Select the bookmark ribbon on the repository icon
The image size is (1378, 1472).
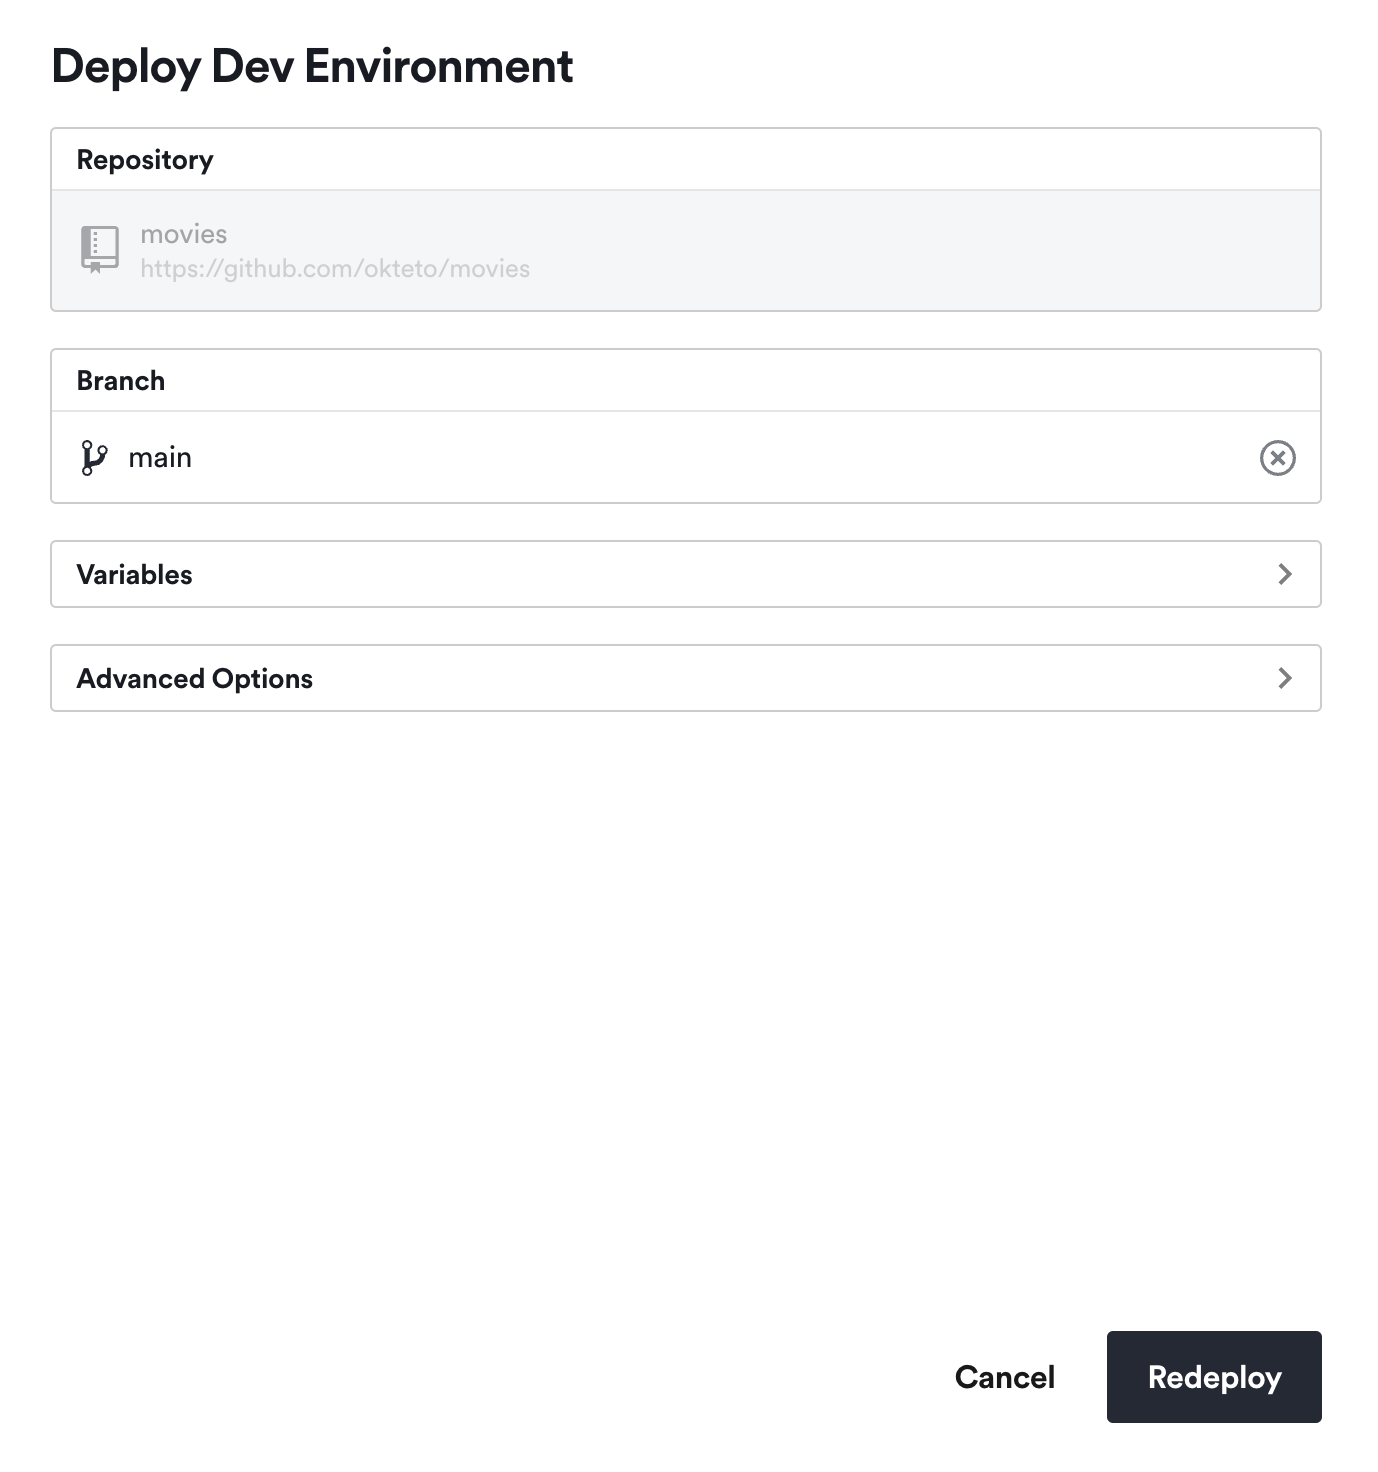(93, 268)
